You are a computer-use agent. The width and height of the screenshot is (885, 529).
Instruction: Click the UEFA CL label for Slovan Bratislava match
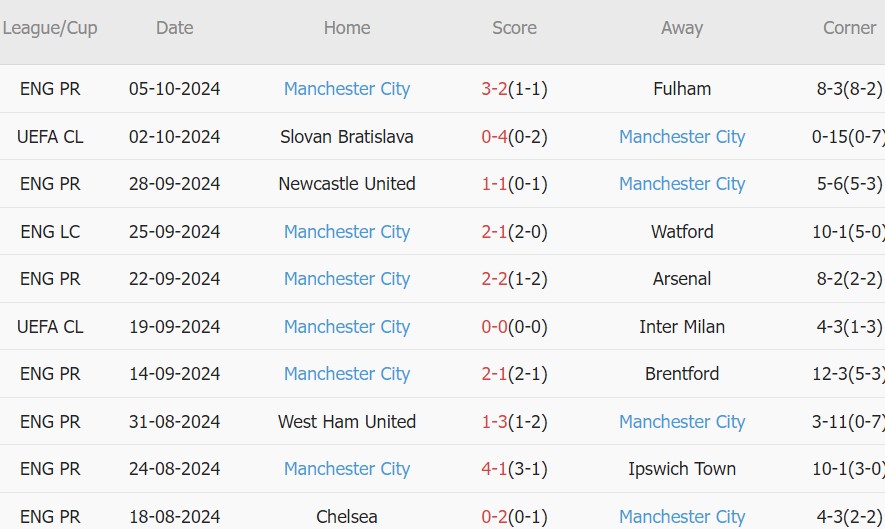click(x=50, y=137)
